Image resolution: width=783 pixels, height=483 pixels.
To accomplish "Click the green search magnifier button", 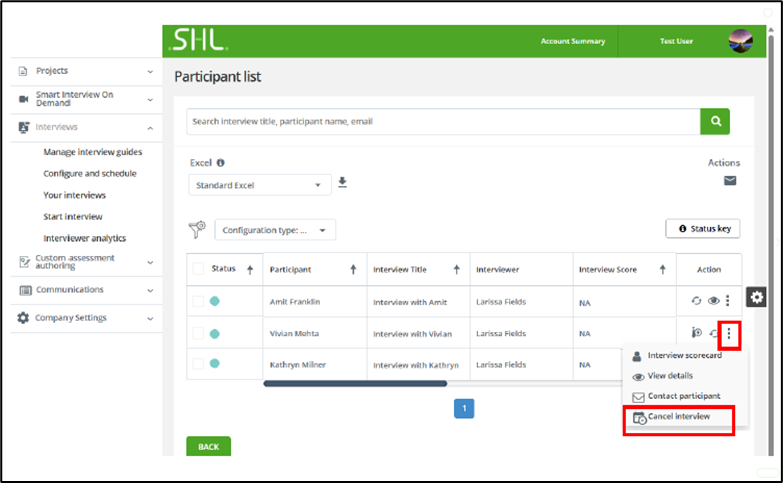I will coord(714,121).
